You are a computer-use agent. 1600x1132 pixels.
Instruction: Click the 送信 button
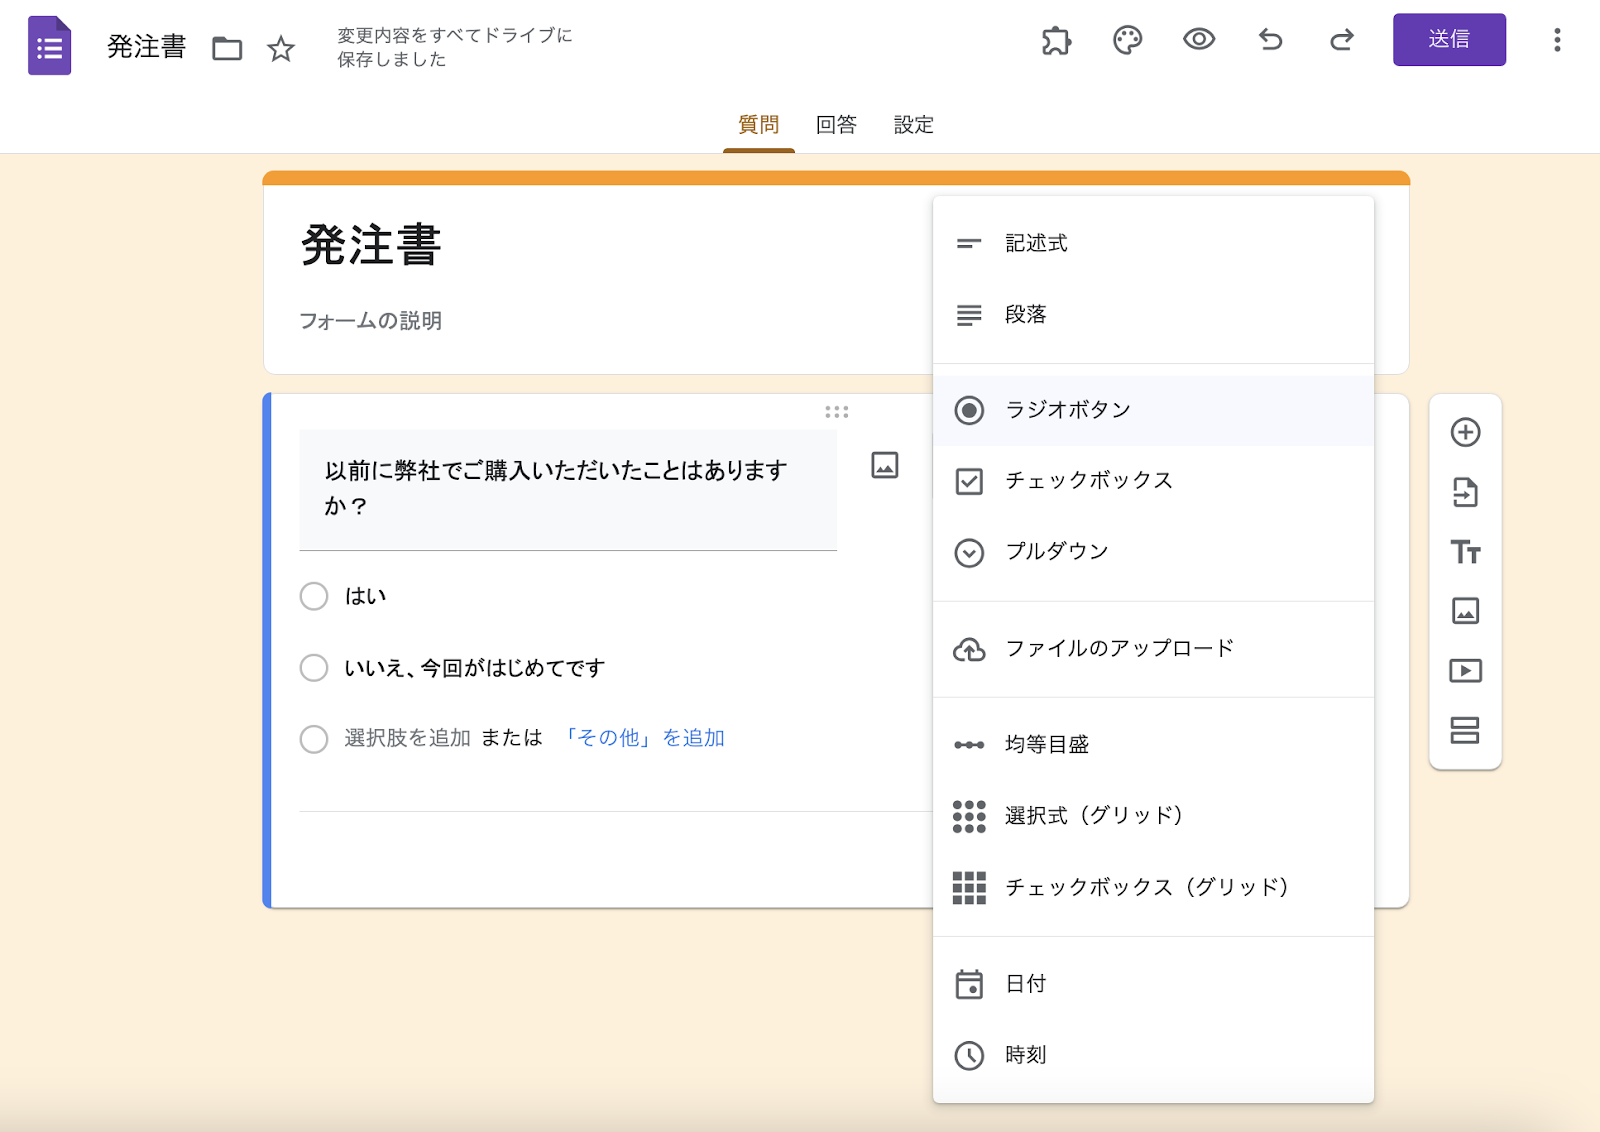point(1448,40)
